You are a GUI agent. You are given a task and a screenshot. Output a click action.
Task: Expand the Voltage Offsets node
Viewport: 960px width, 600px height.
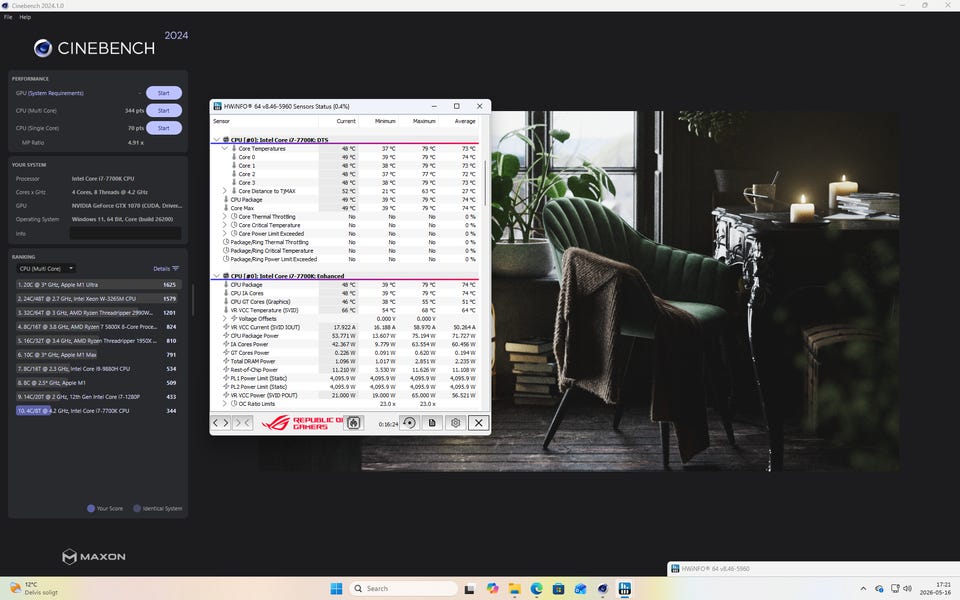pos(225,319)
